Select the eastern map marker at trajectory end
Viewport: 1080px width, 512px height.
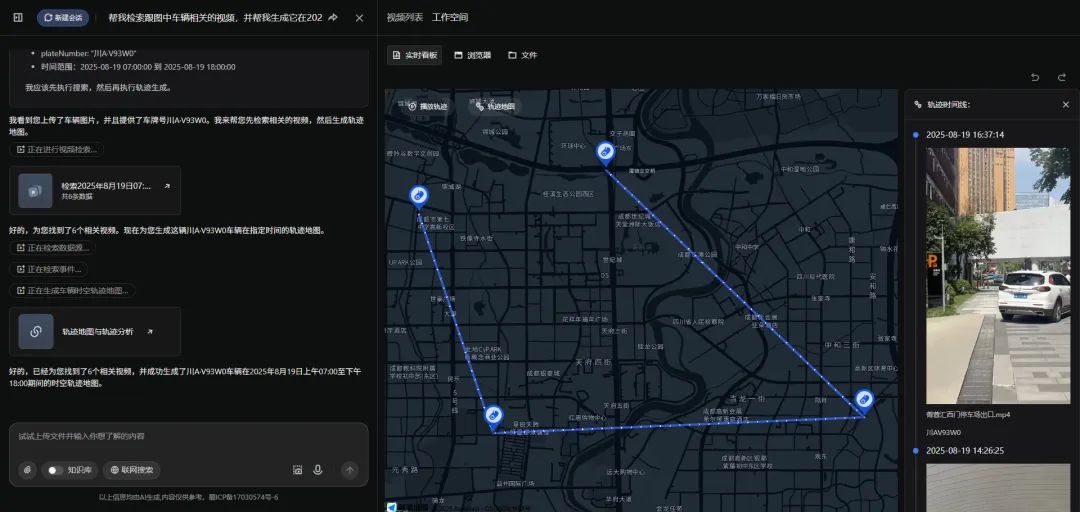(864, 402)
